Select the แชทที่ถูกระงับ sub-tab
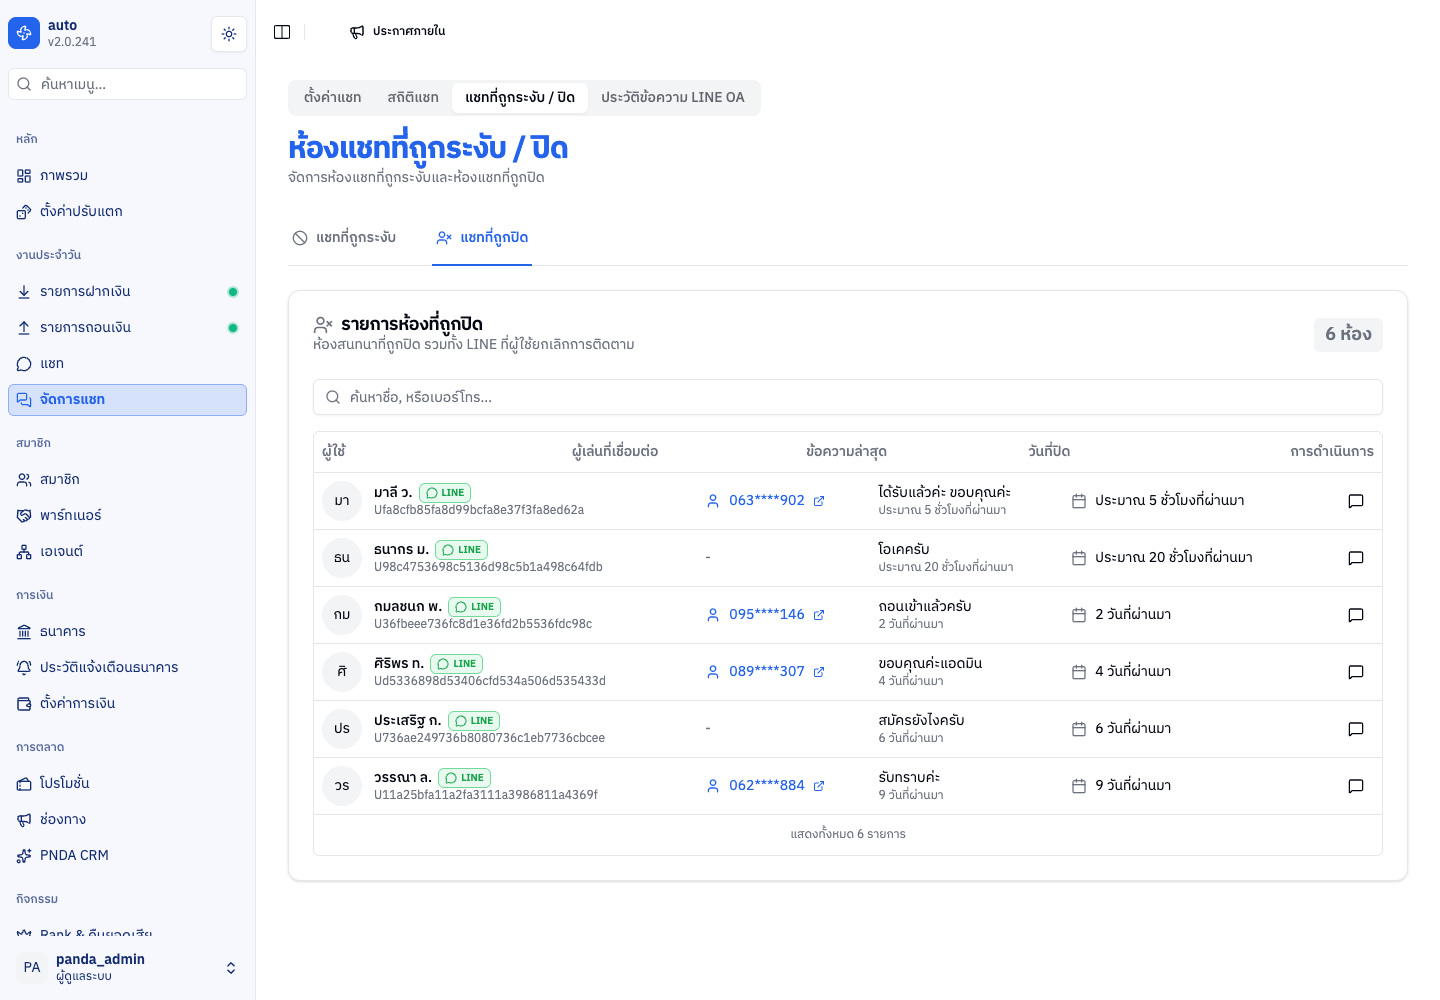1440x1000 pixels. pyautogui.click(x=344, y=238)
